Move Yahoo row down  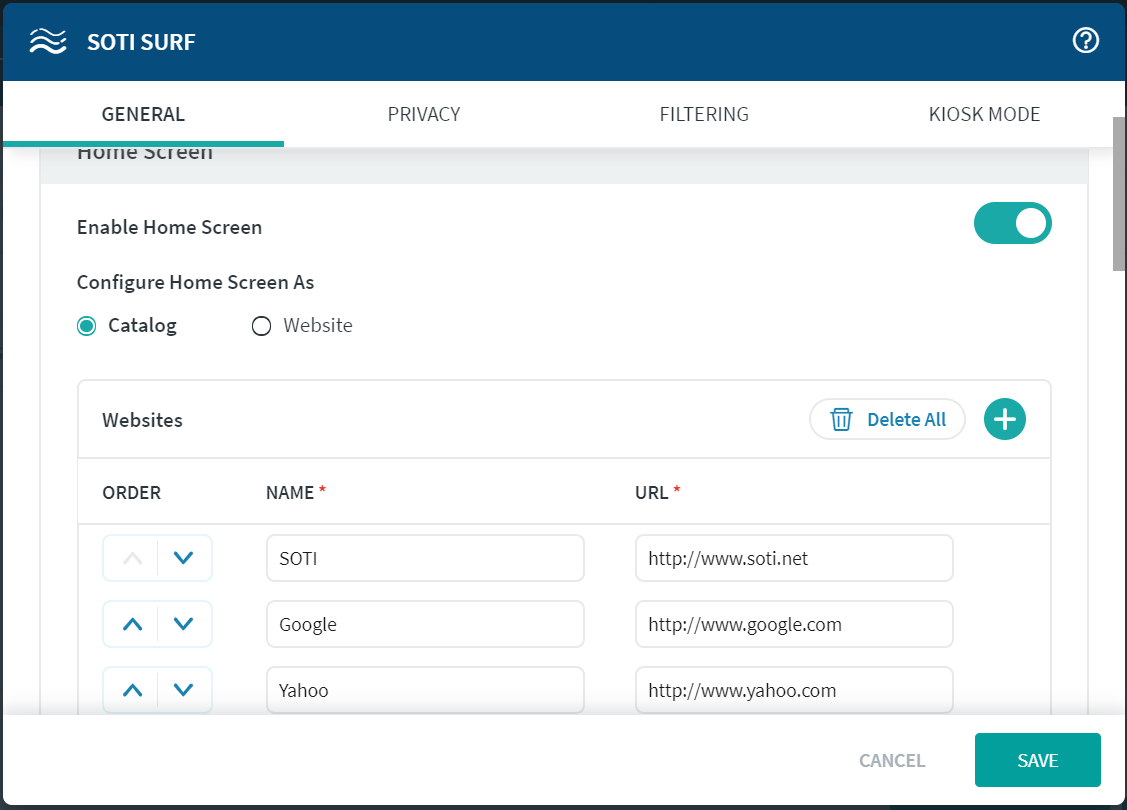tap(183, 690)
